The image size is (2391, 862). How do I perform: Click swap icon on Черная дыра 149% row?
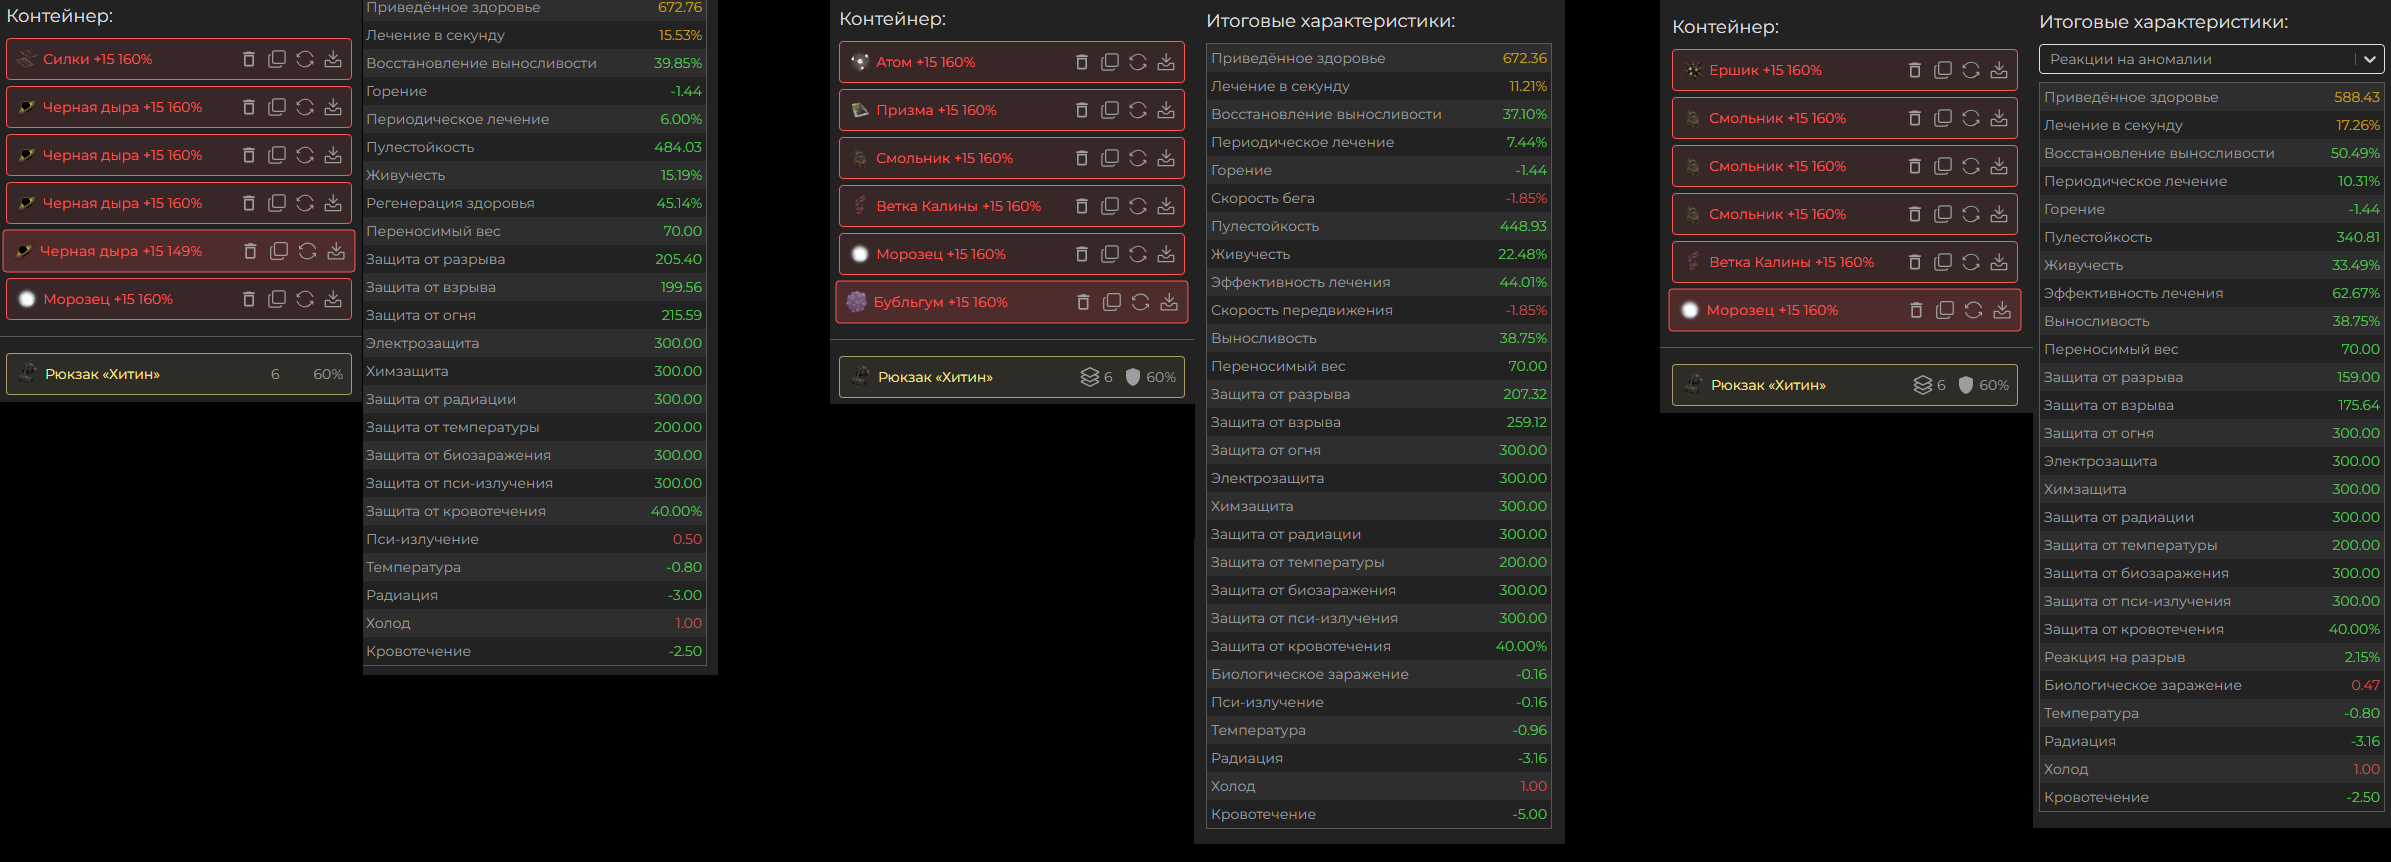click(x=307, y=251)
